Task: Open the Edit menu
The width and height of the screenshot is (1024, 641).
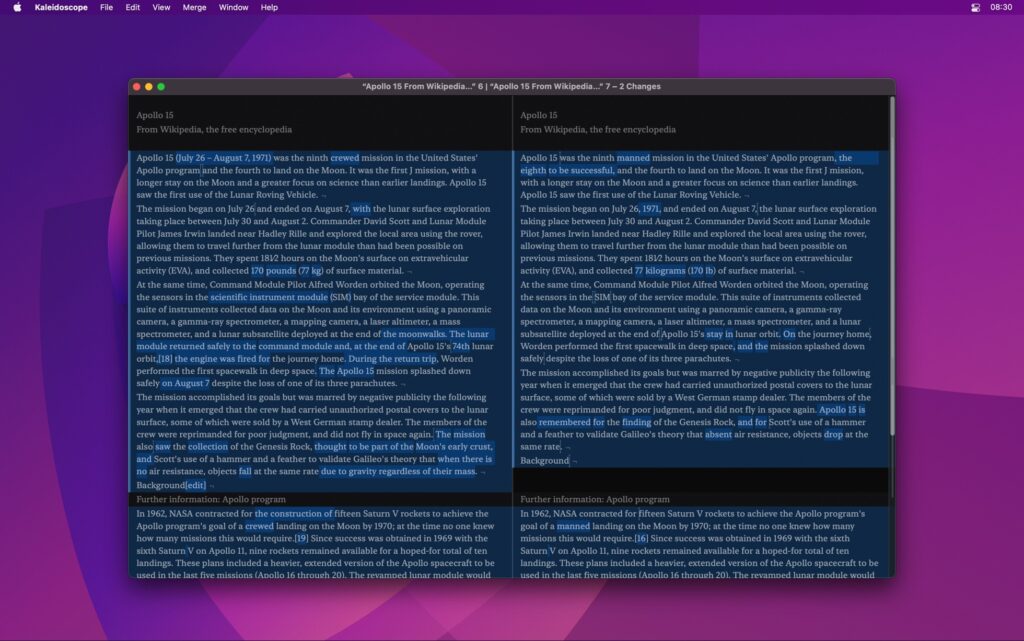Action: click(133, 7)
